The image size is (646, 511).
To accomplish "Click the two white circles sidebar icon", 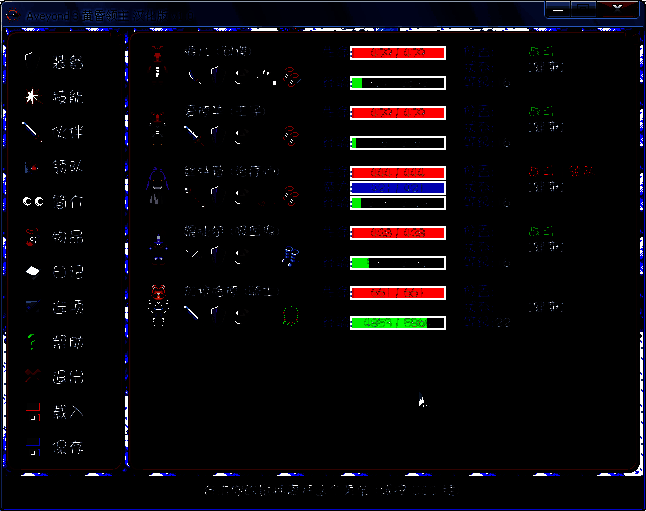I will click(x=33, y=201).
